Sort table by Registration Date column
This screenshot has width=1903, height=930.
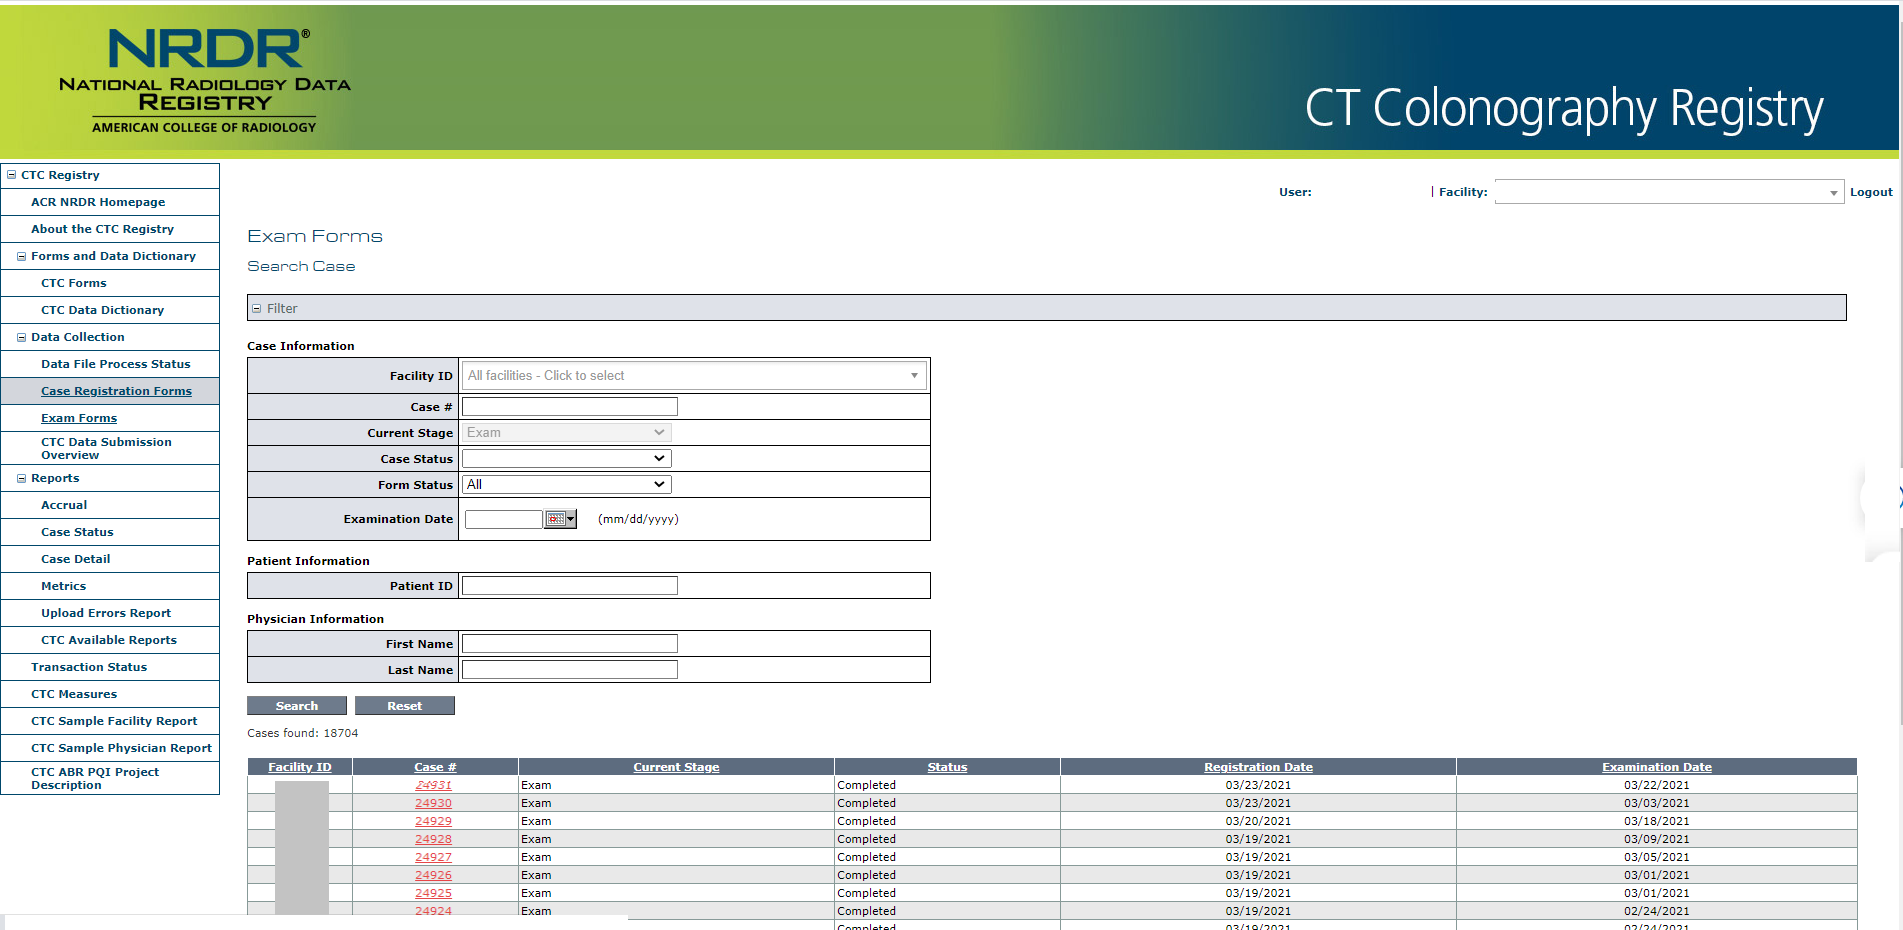[1258, 767]
